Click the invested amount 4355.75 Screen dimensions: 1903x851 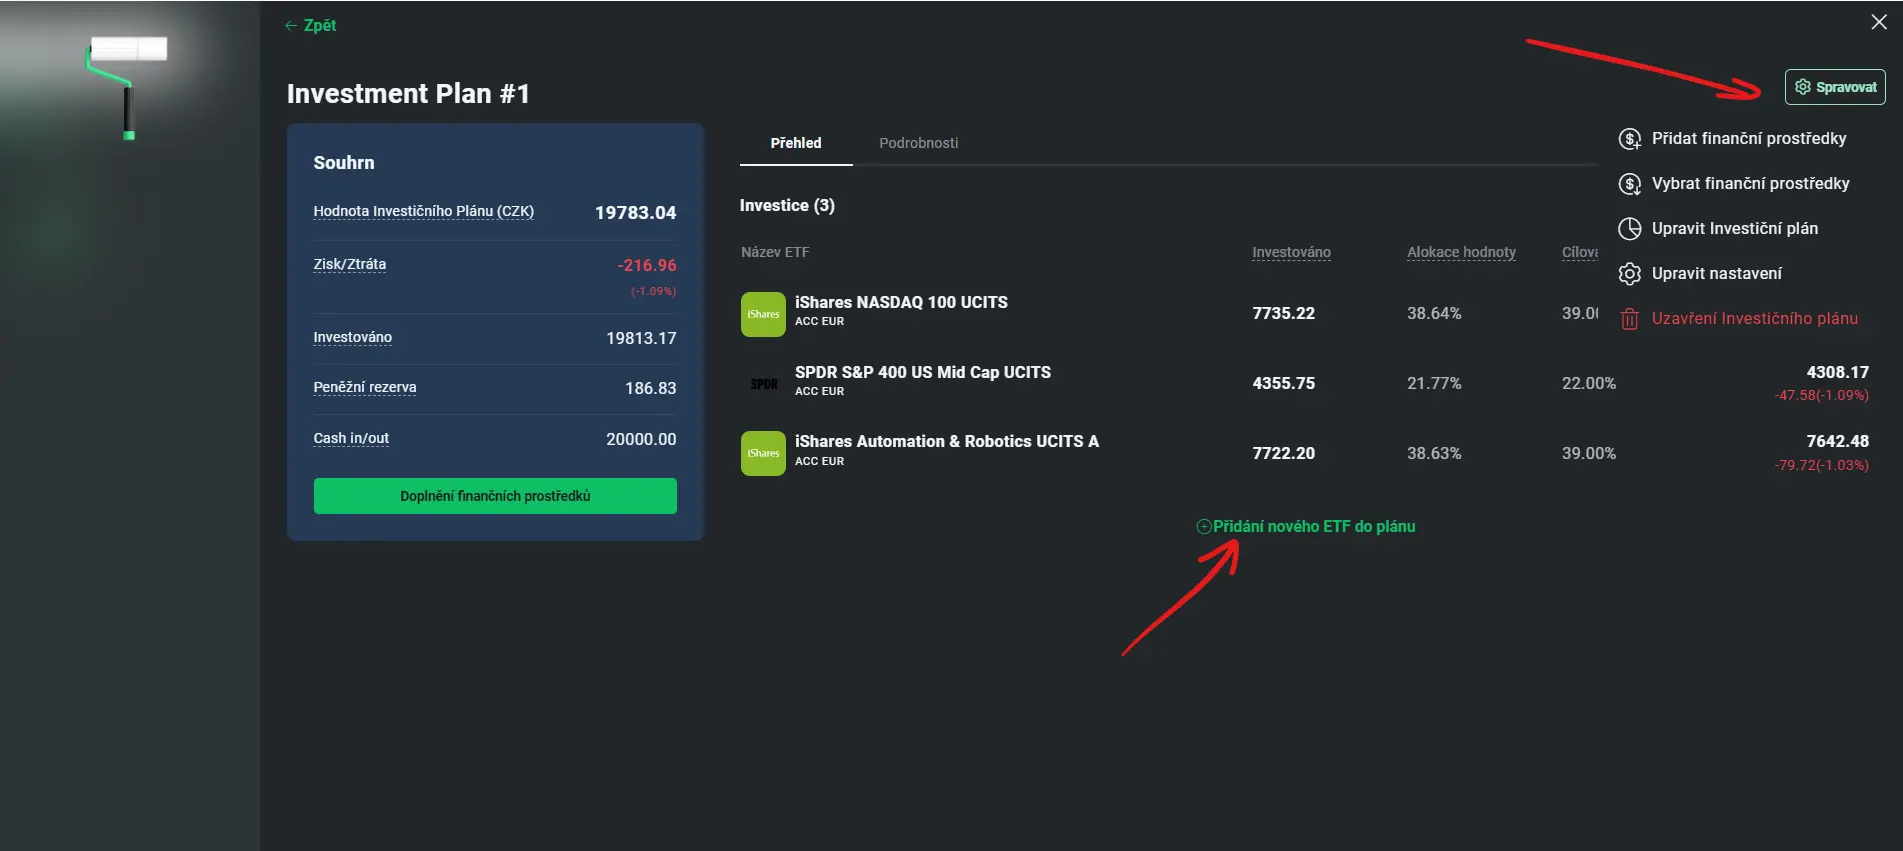[x=1283, y=383]
